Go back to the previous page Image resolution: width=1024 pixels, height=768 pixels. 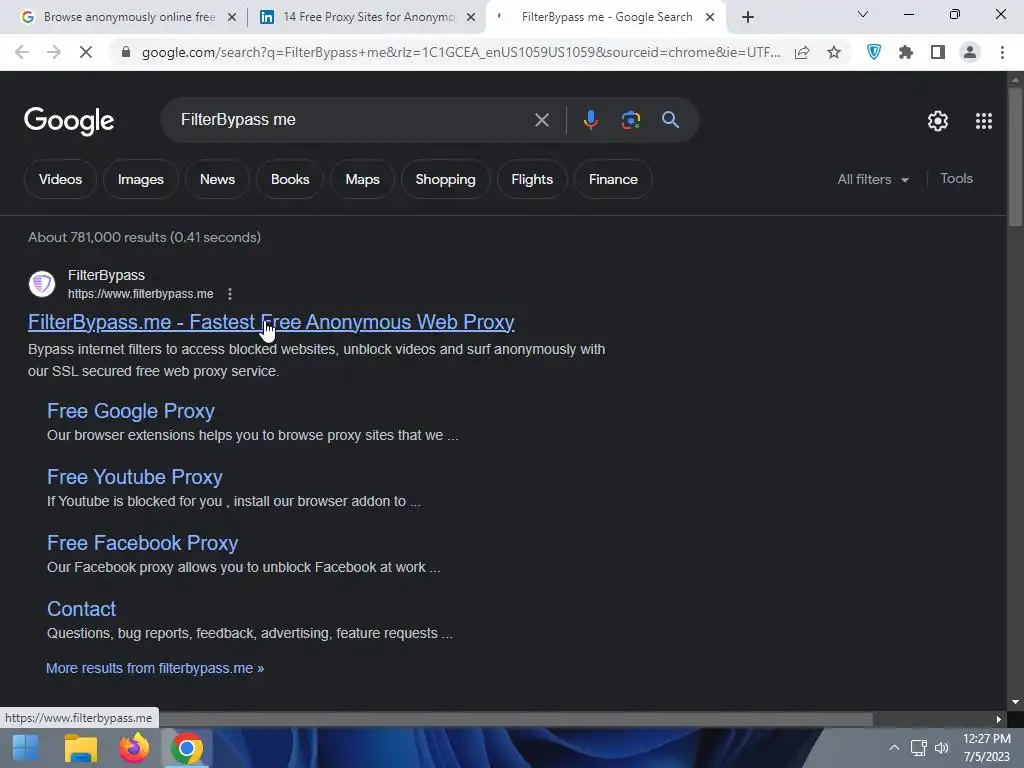[22, 52]
